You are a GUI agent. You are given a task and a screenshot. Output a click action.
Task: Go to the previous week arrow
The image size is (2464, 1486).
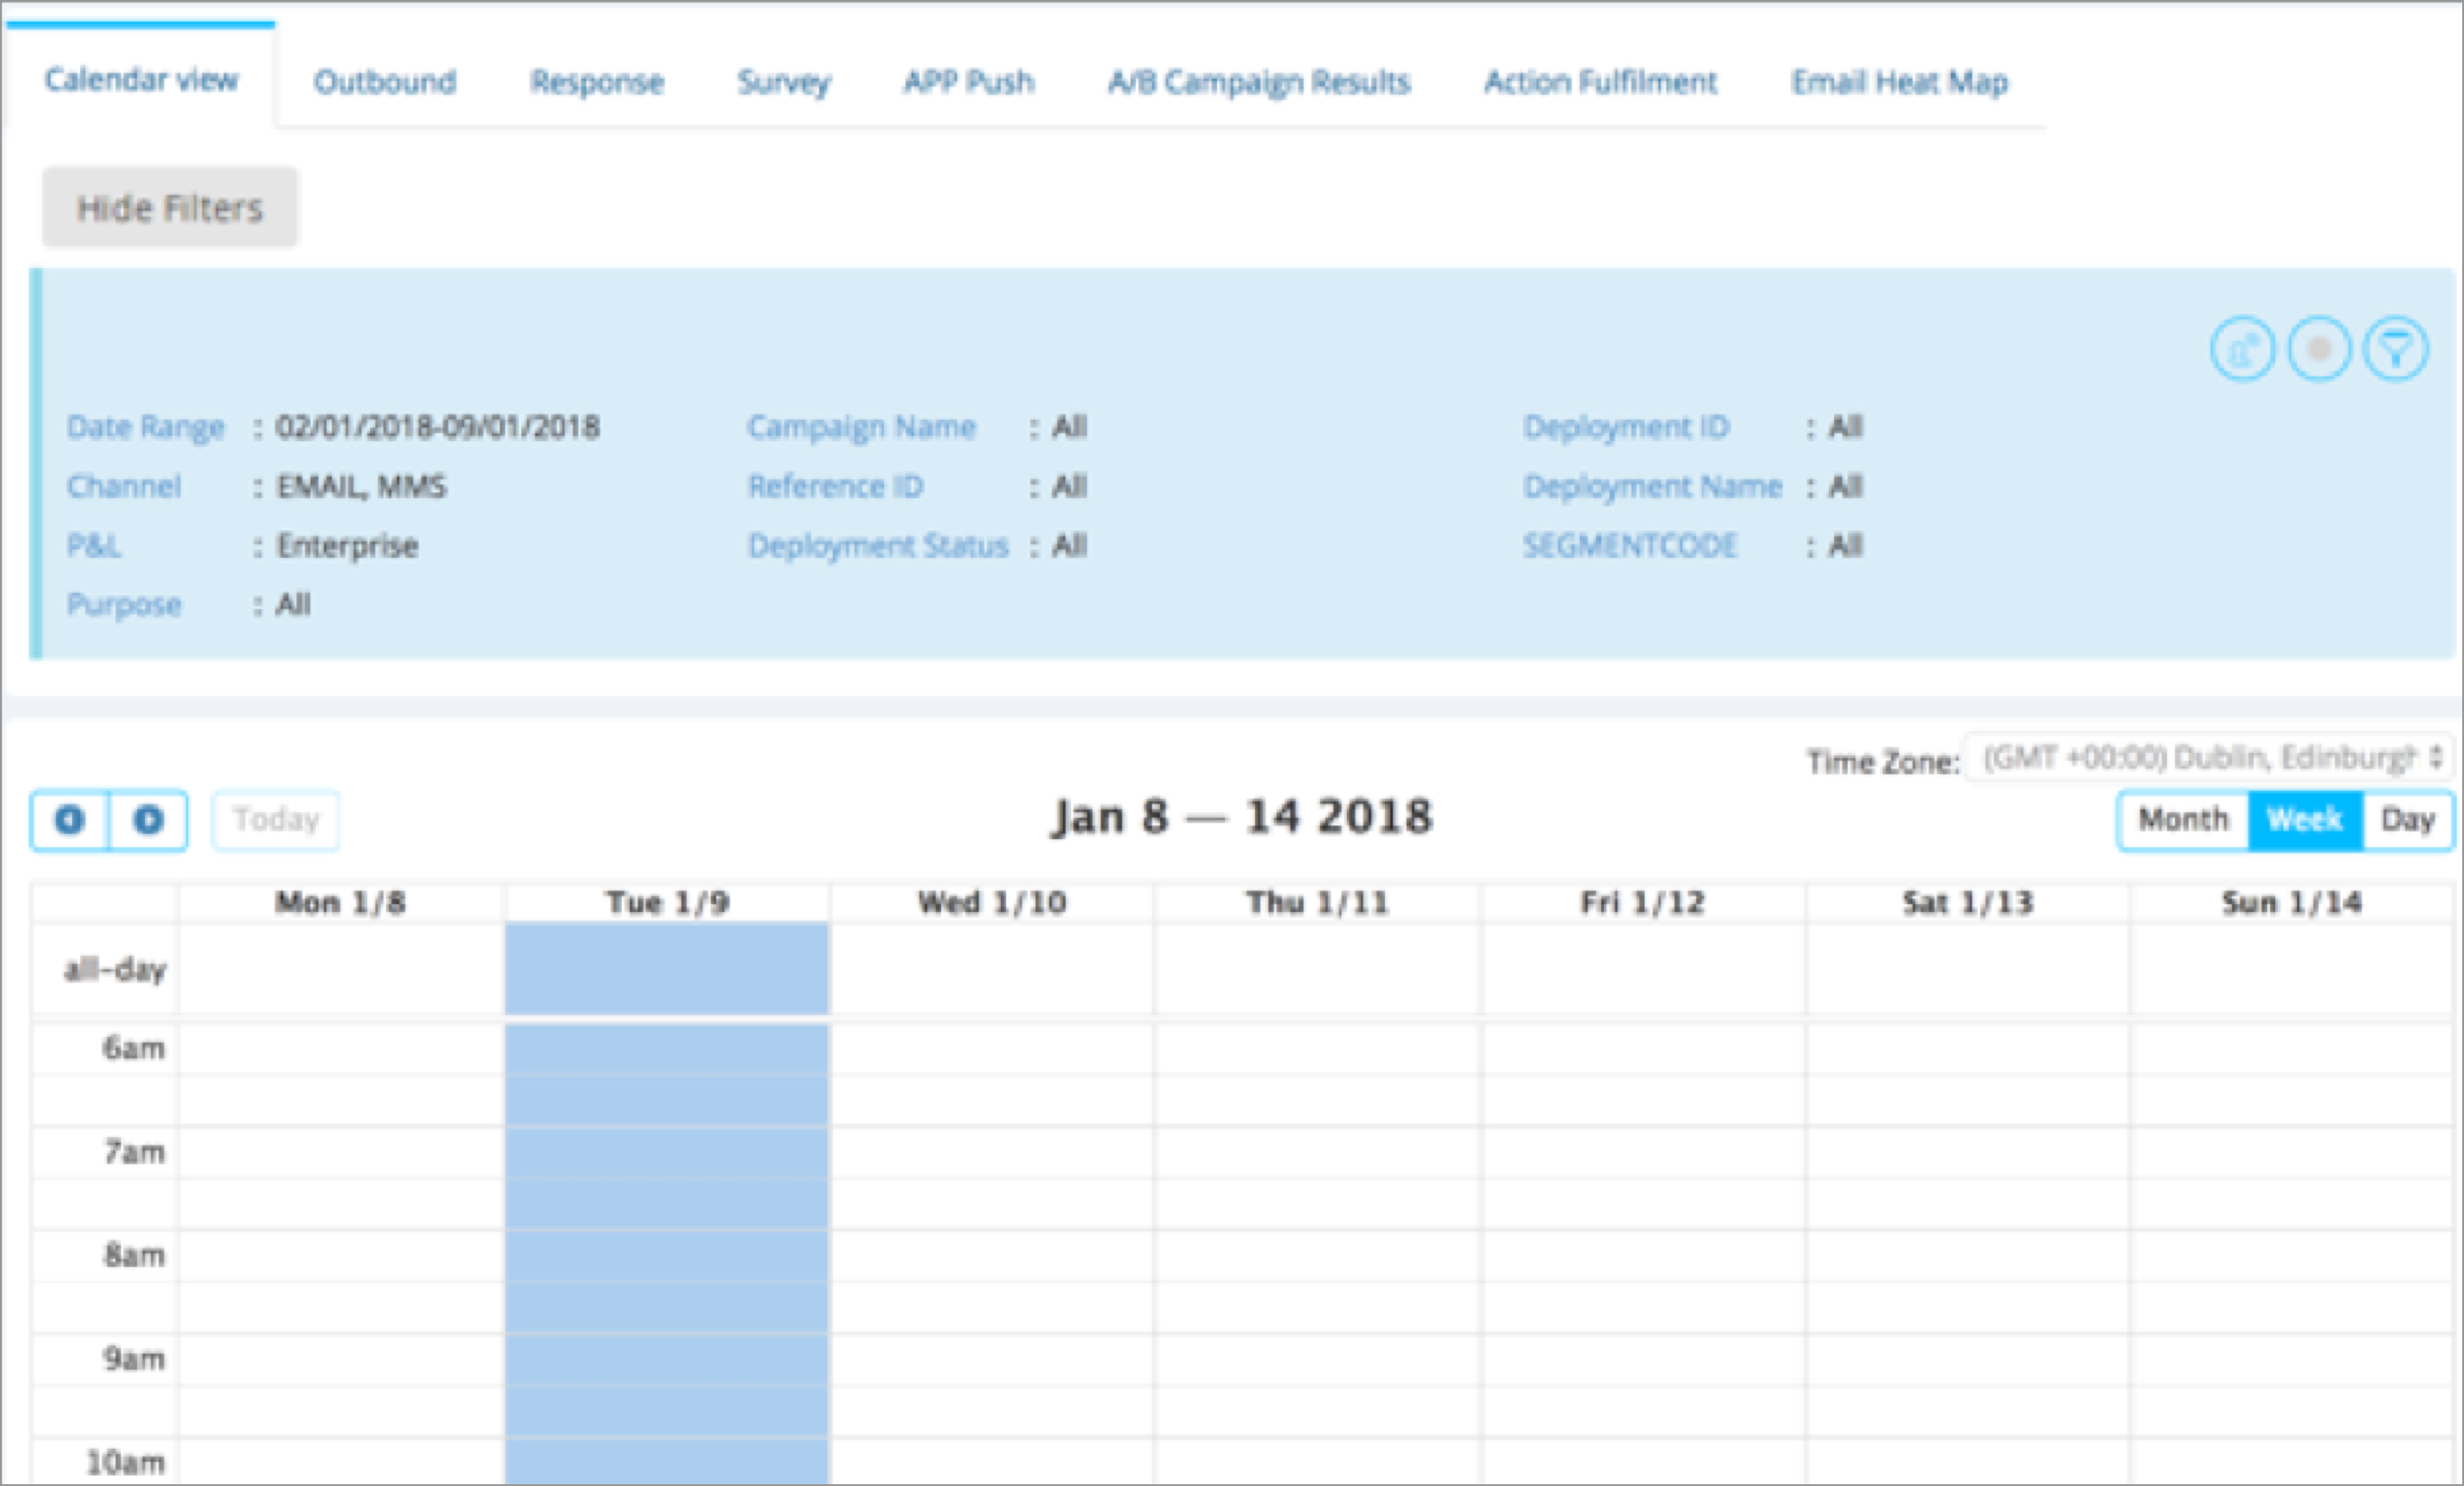(x=69, y=820)
